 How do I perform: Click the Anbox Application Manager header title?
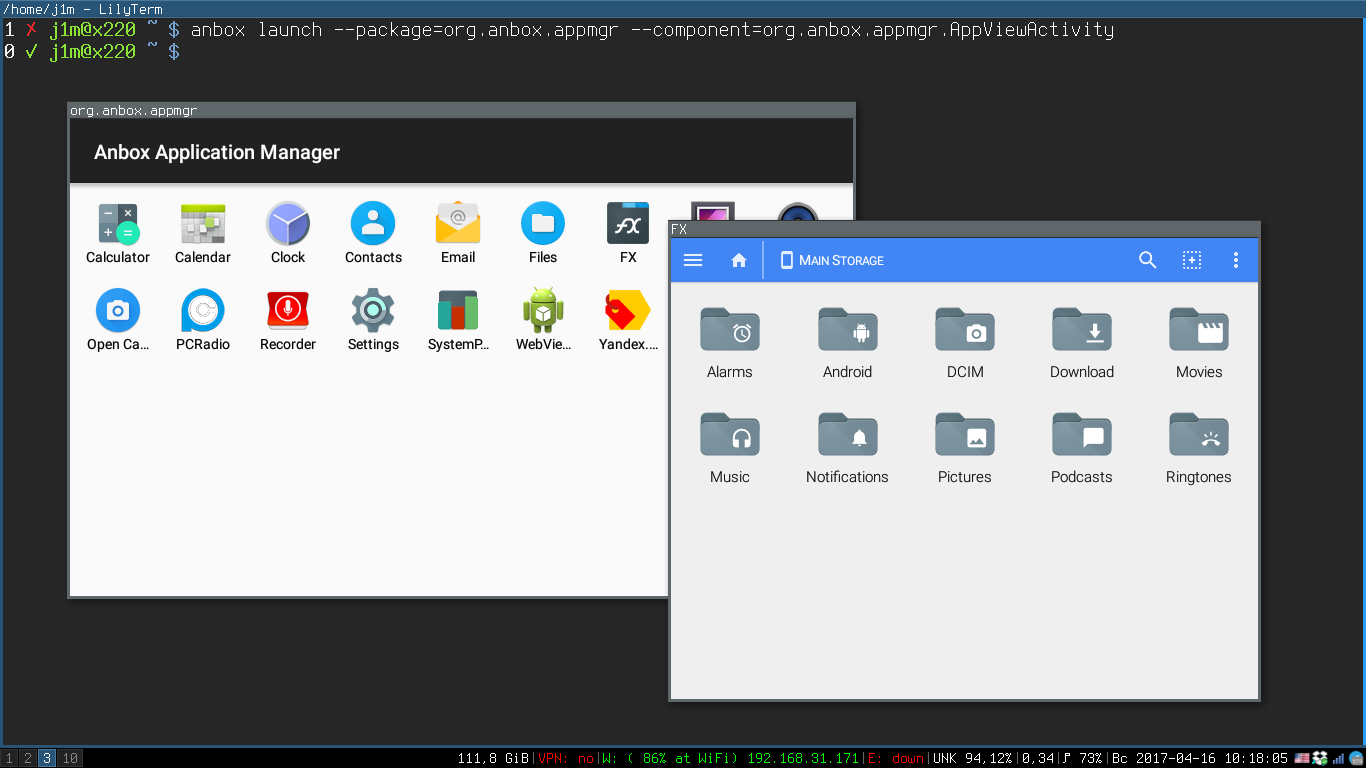(217, 152)
